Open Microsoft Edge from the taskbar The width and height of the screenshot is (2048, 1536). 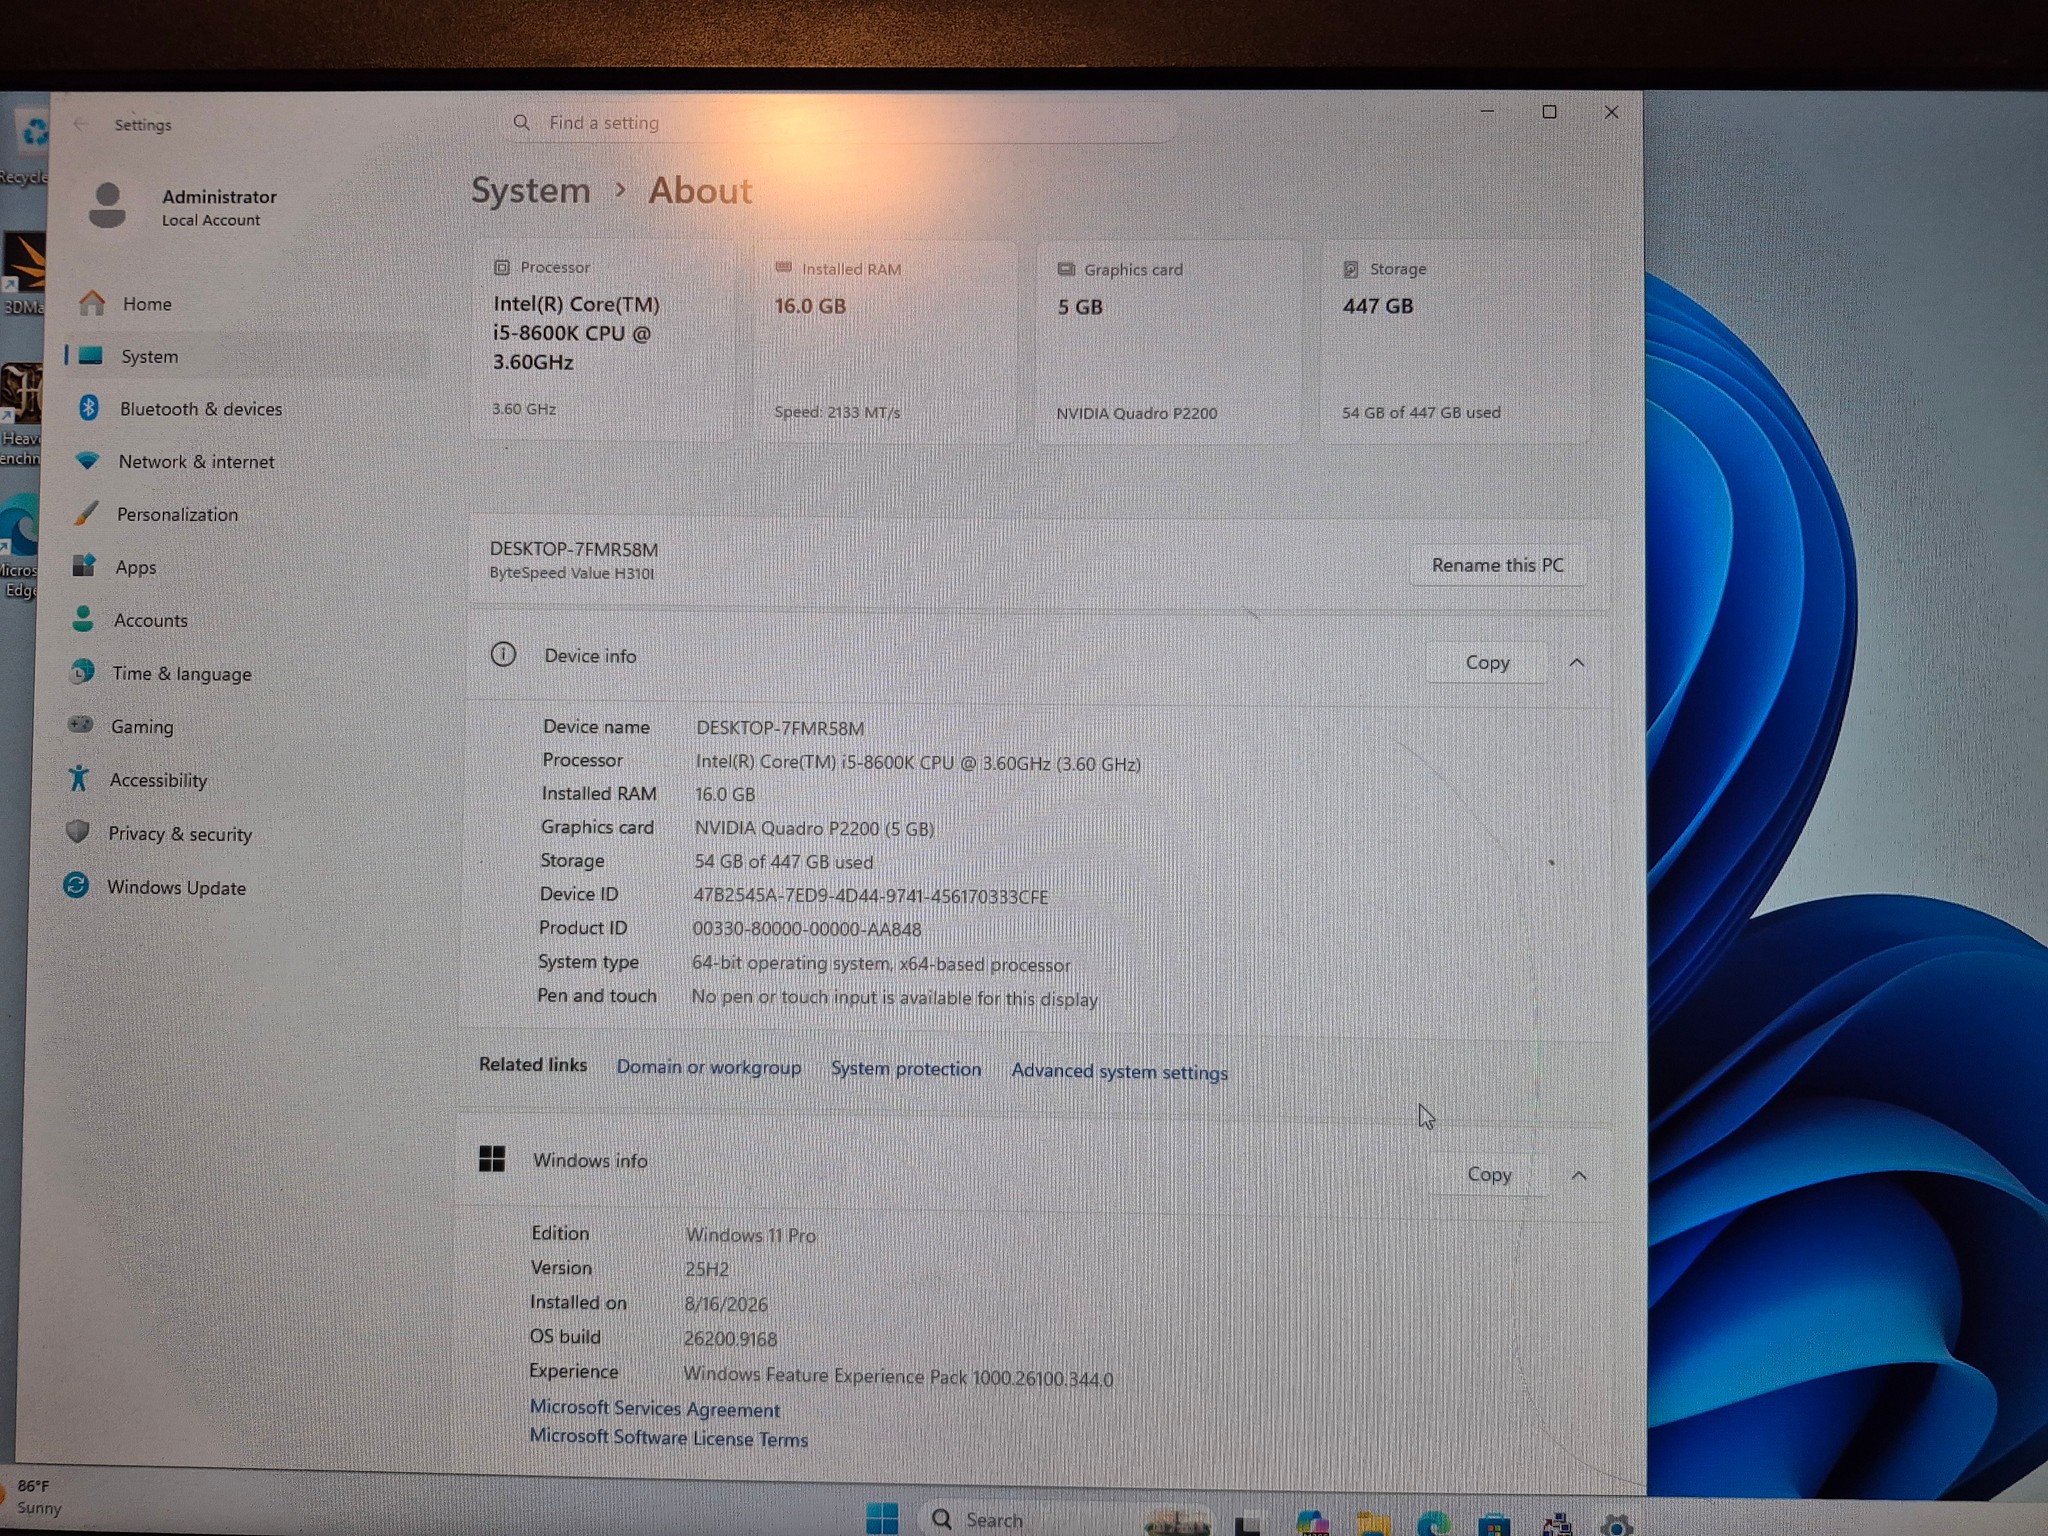[1433, 1524]
